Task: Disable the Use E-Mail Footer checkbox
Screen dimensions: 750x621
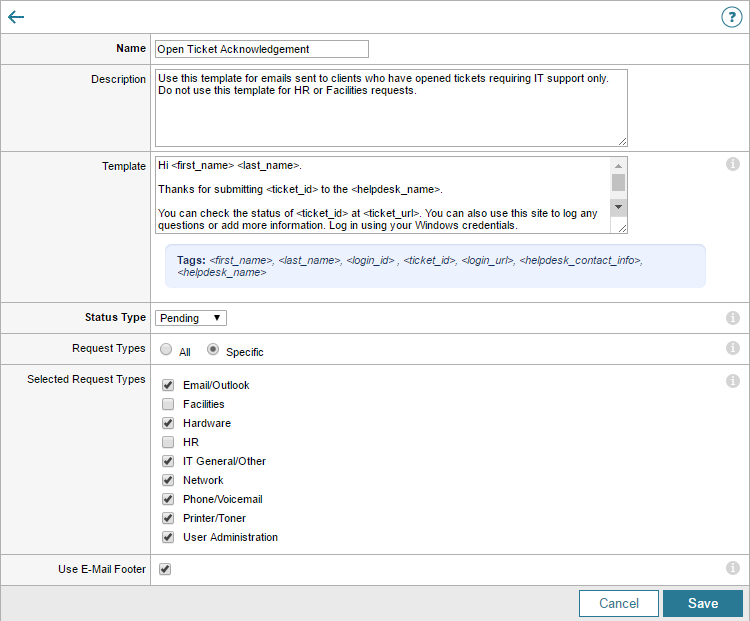Action: tap(165, 569)
